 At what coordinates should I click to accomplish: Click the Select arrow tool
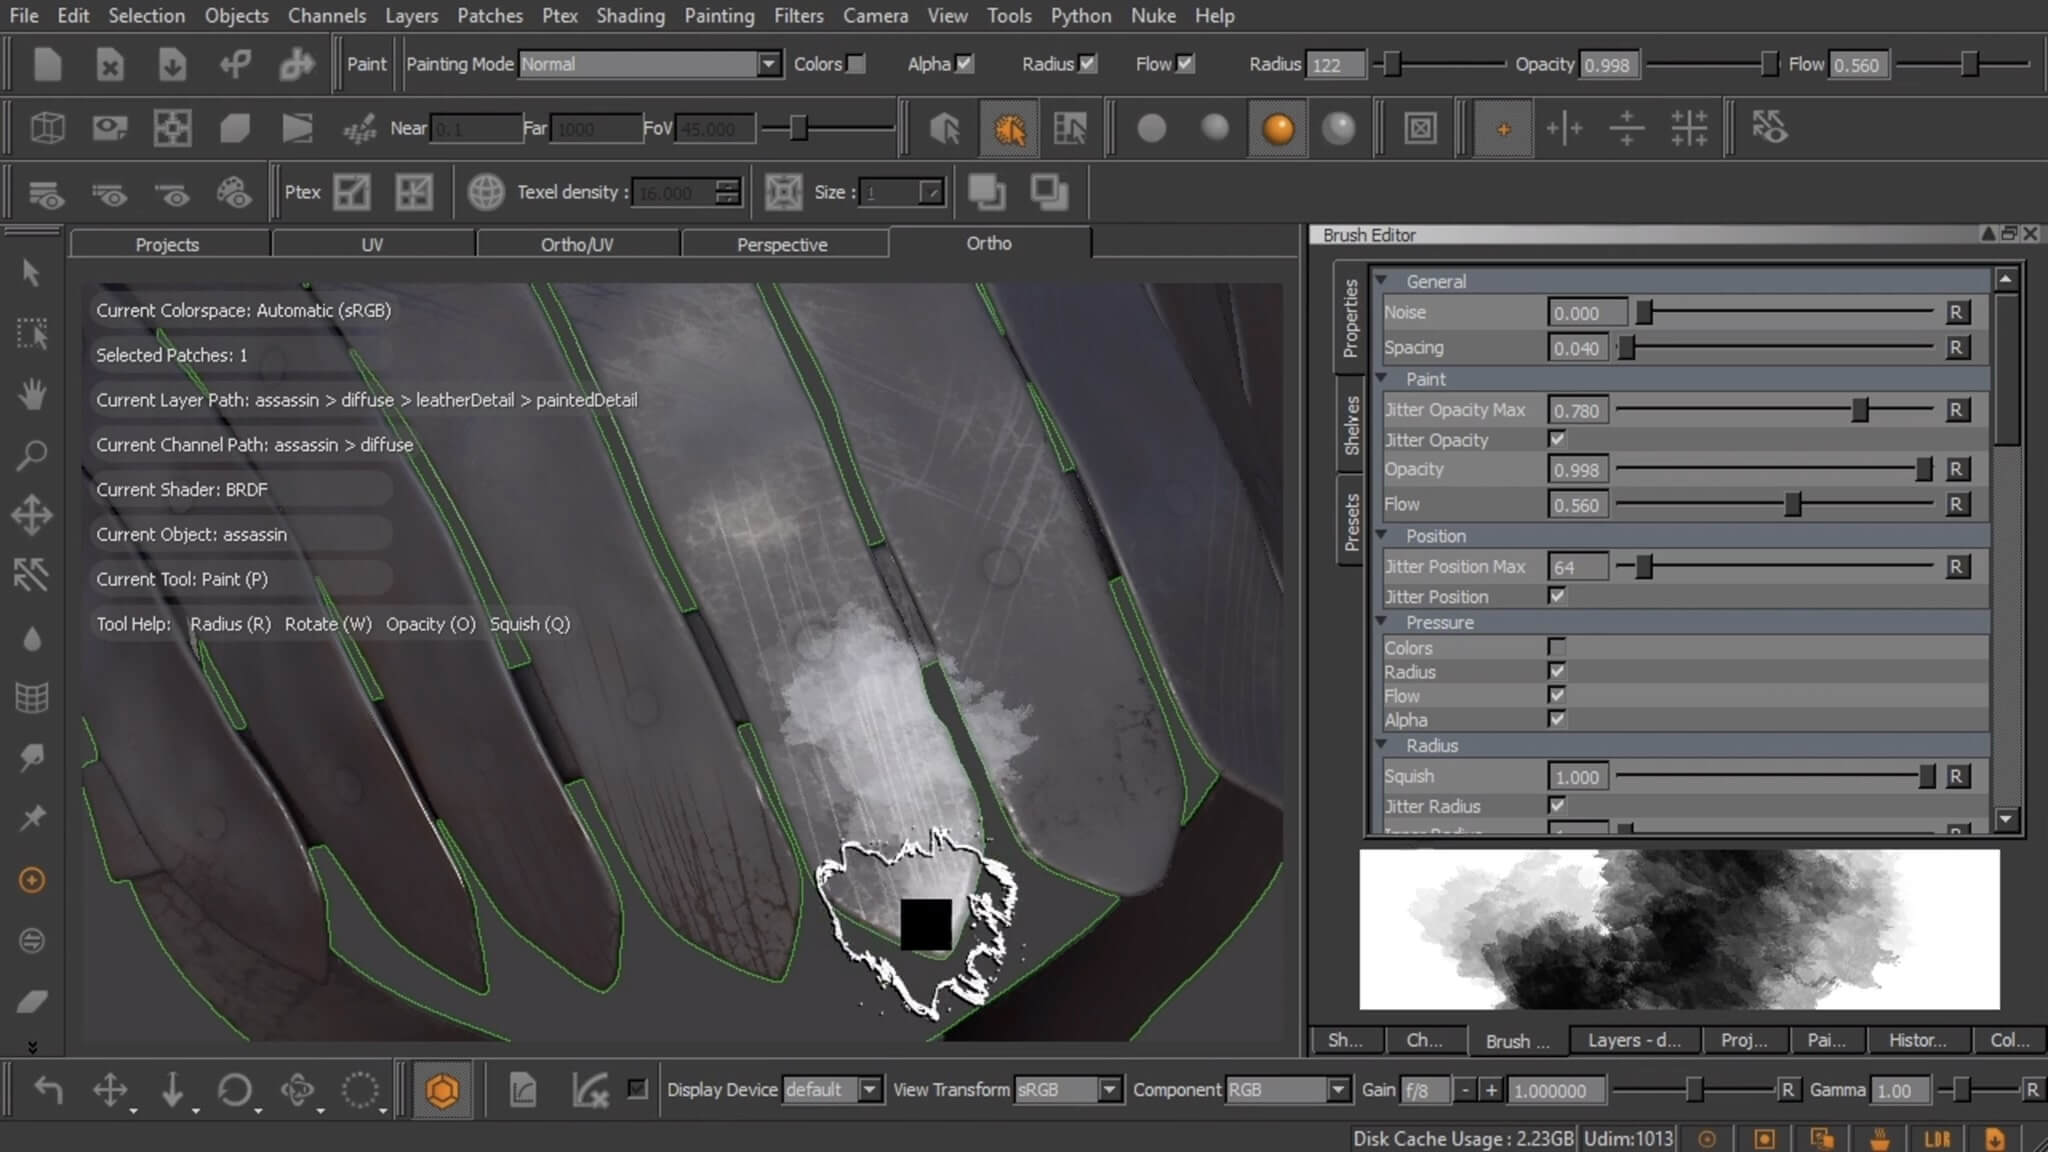[32, 272]
